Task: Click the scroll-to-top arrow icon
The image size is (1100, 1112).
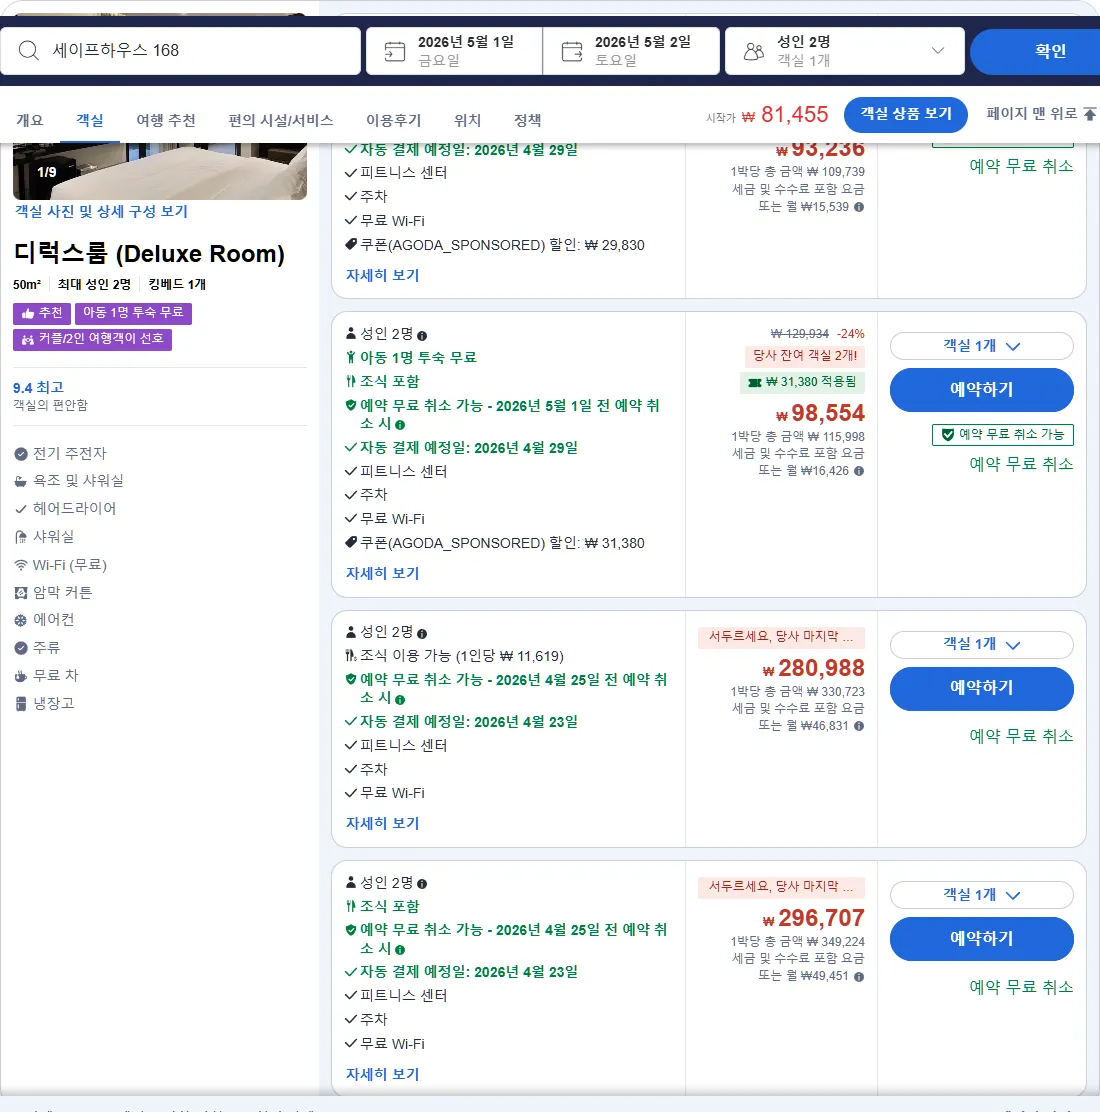Action: click(1090, 114)
